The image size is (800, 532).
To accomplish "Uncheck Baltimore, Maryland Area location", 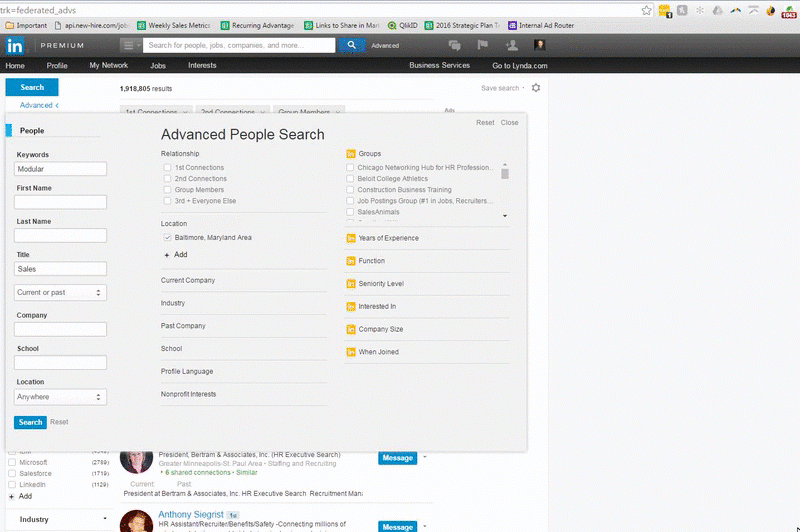I will point(167,238).
